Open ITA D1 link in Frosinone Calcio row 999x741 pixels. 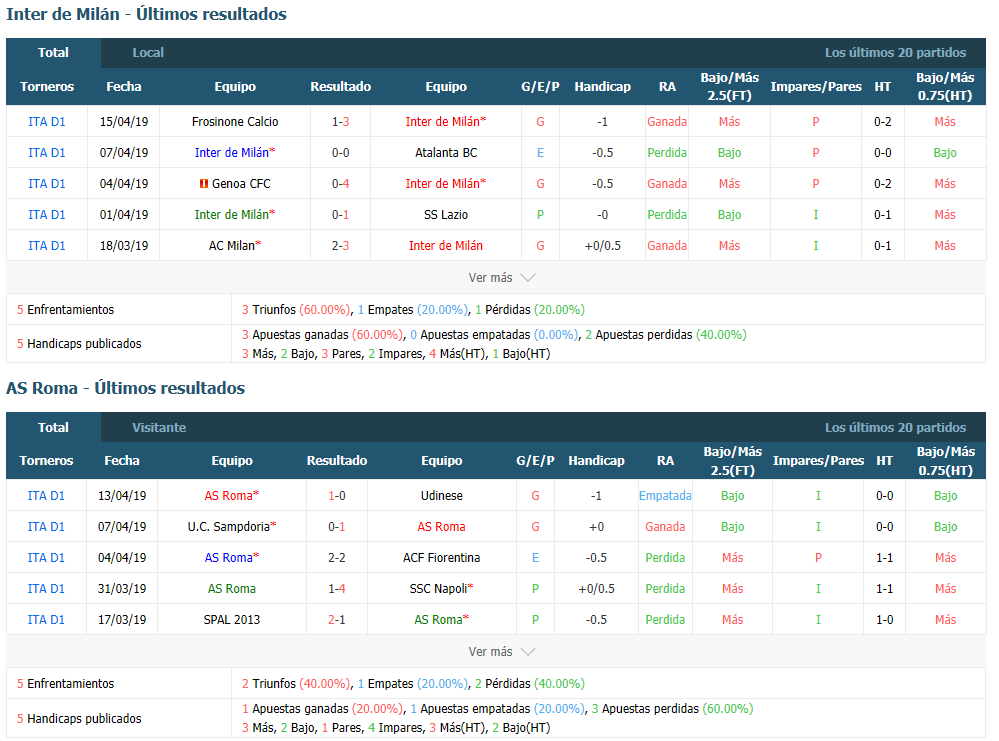pos(47,122)
